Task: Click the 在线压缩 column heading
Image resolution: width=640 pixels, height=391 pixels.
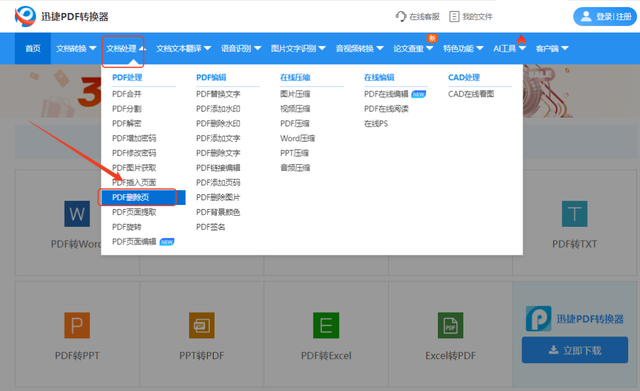Action: [295, 77]
